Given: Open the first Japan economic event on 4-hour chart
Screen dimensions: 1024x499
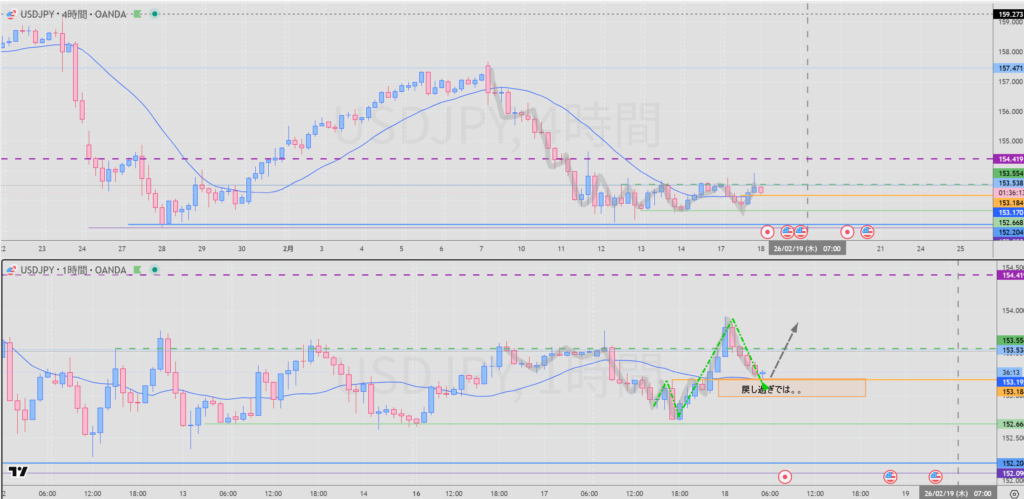Looking at the screenshot, I should point(766,231).
